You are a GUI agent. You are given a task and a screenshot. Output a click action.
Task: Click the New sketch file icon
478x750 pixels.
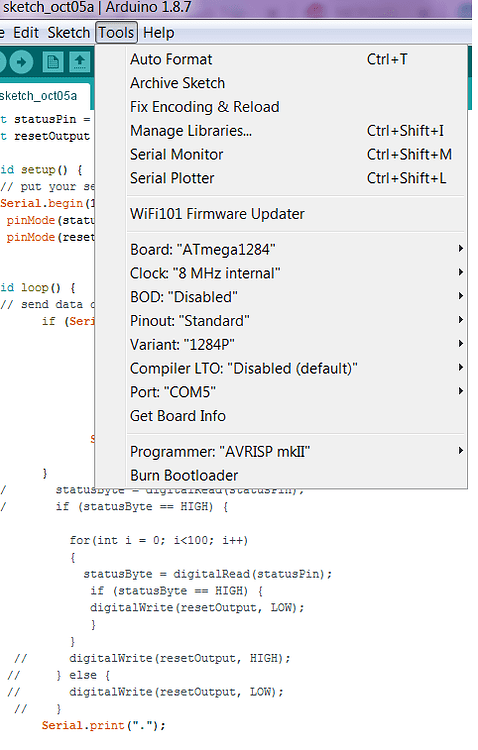pos(53,62)
